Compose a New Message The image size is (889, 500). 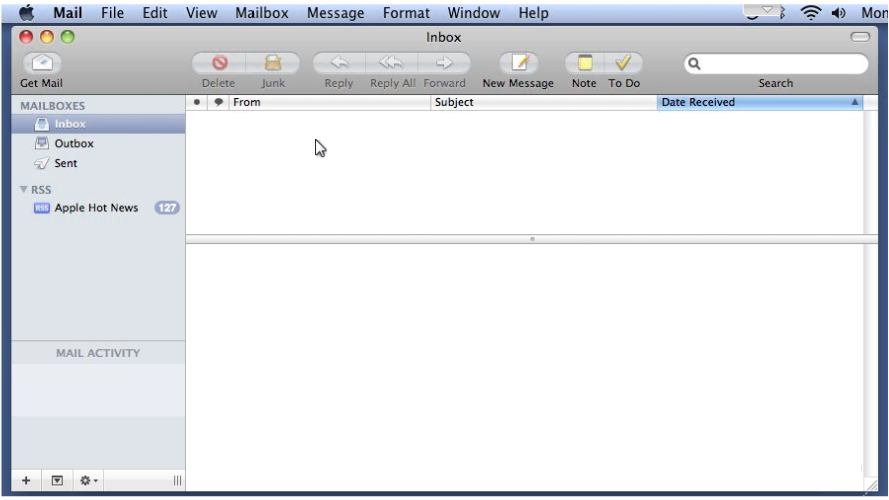click(x=518, y=63)
